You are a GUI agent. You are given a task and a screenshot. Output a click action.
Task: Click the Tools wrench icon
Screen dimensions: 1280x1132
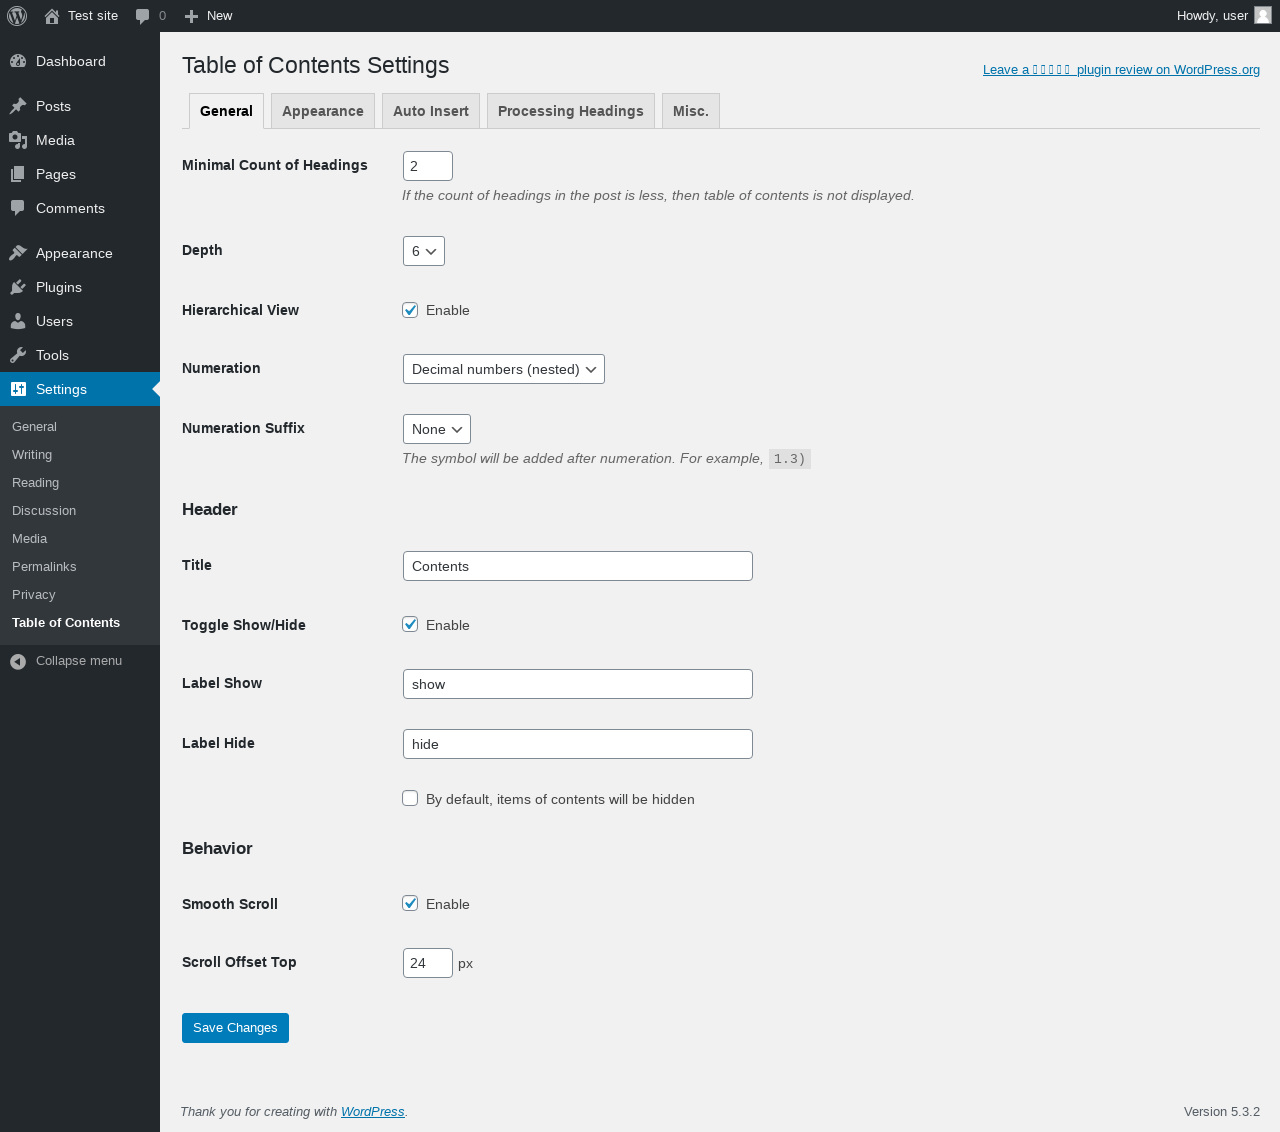(18, 355)
